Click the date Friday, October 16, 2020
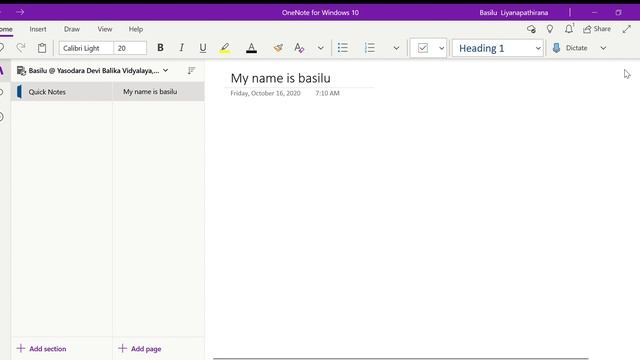Image resolution: width=640 pixels, height=360 pixels. [265, 93]
